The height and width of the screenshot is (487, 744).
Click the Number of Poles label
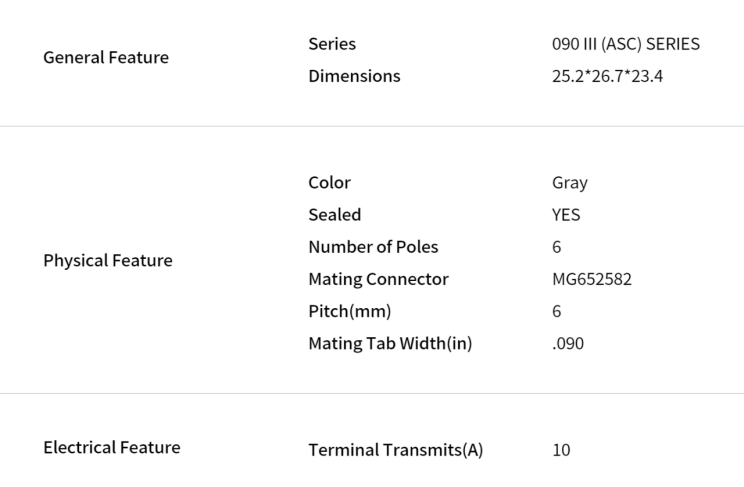(x=373, y=247)
